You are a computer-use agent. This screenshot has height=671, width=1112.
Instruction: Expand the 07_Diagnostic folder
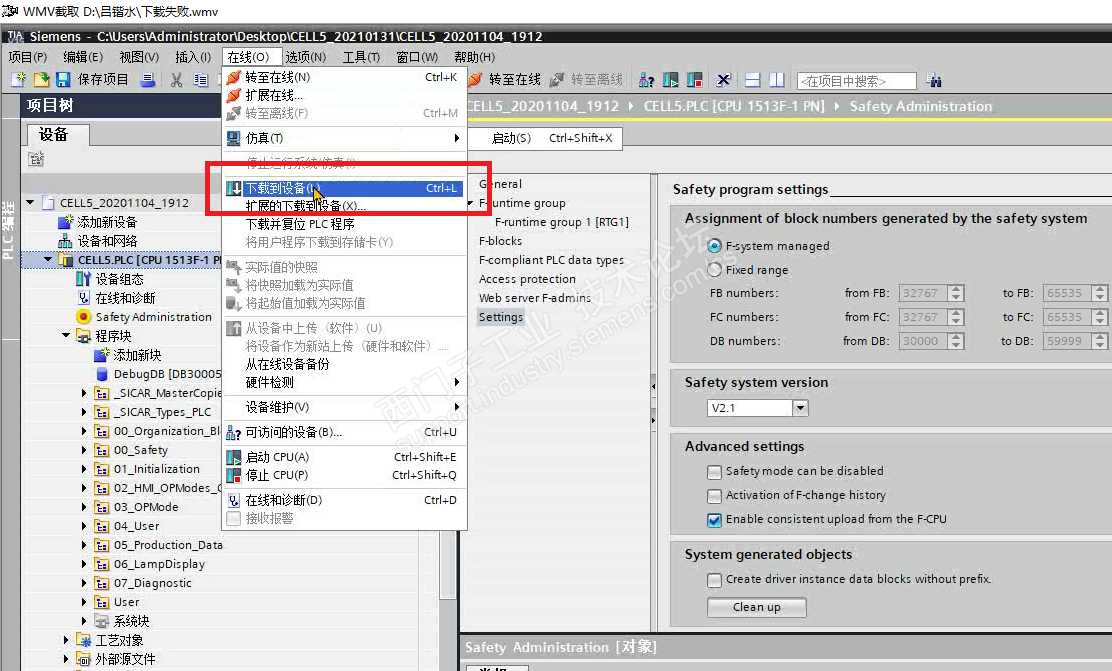84,583
